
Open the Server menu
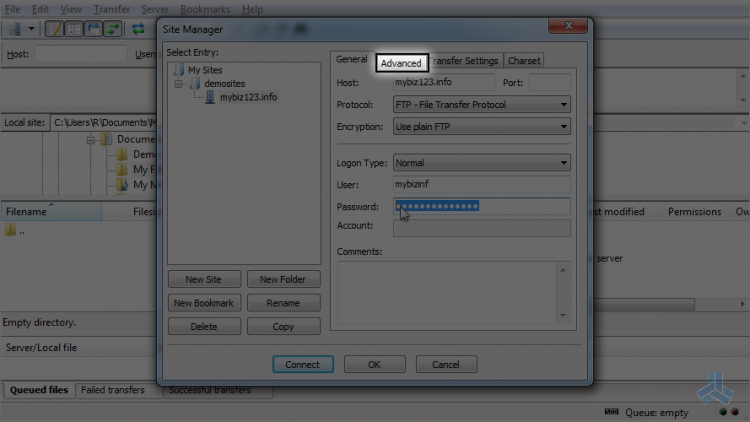(x=155, y=9)
